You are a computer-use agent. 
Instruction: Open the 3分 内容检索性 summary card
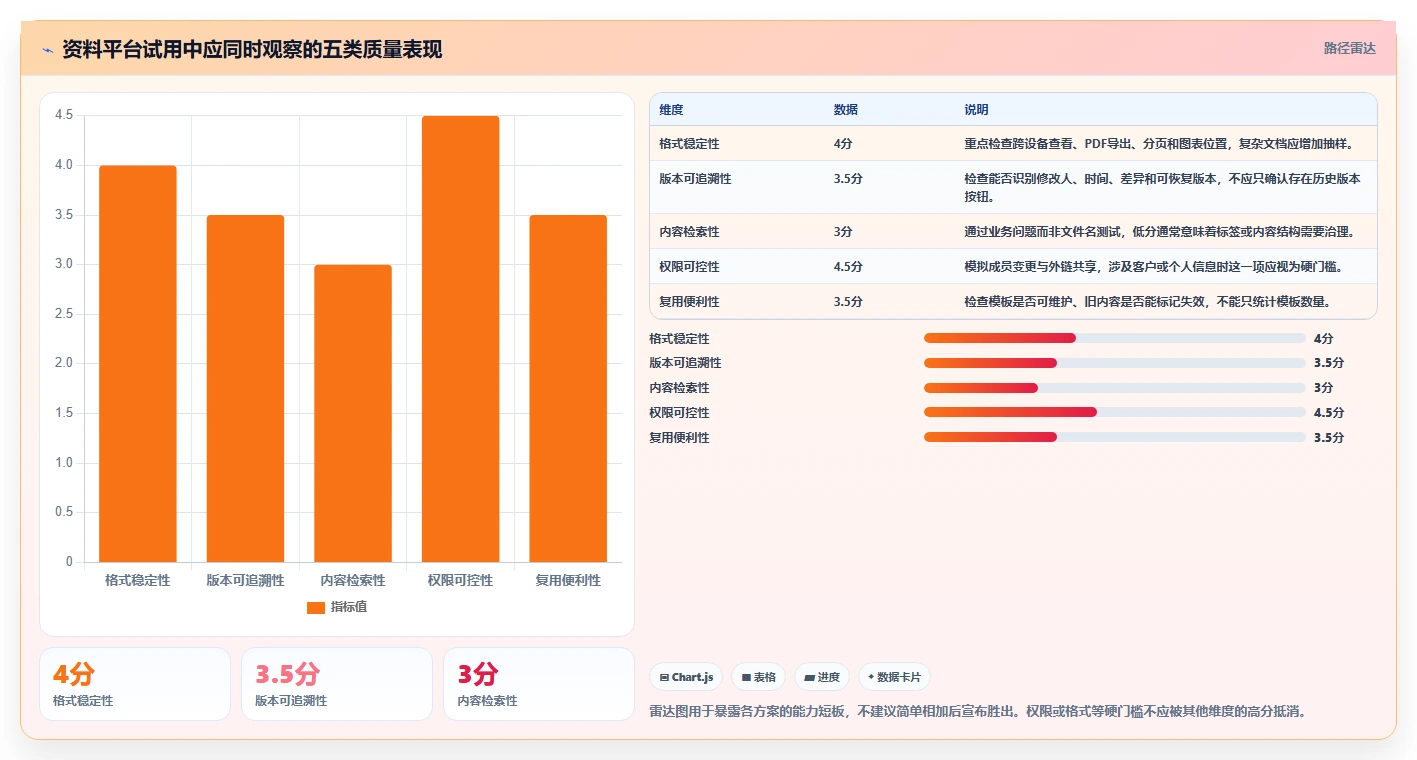pyautogui.click(x=539, y=684)
